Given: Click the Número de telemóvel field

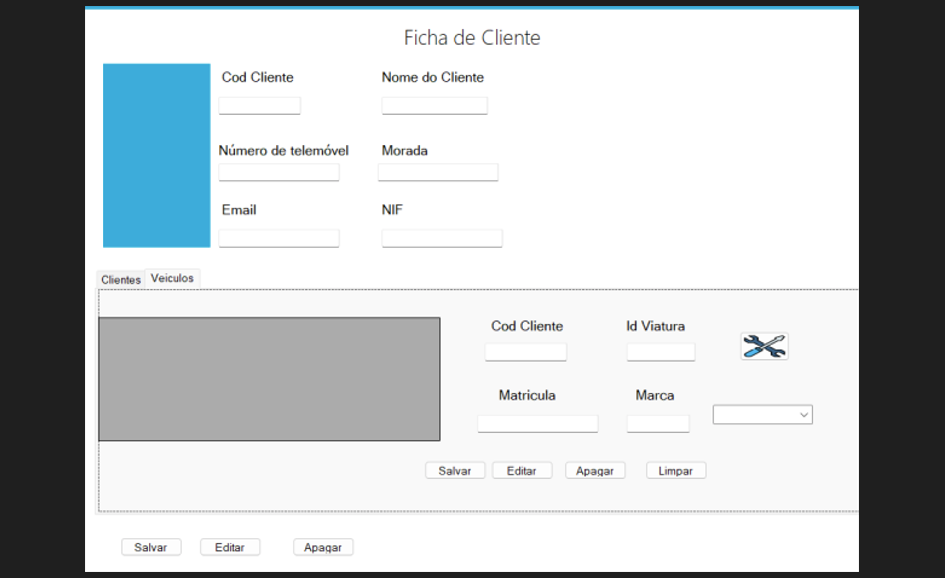Looking at the screenshot, I should [279, 172].
